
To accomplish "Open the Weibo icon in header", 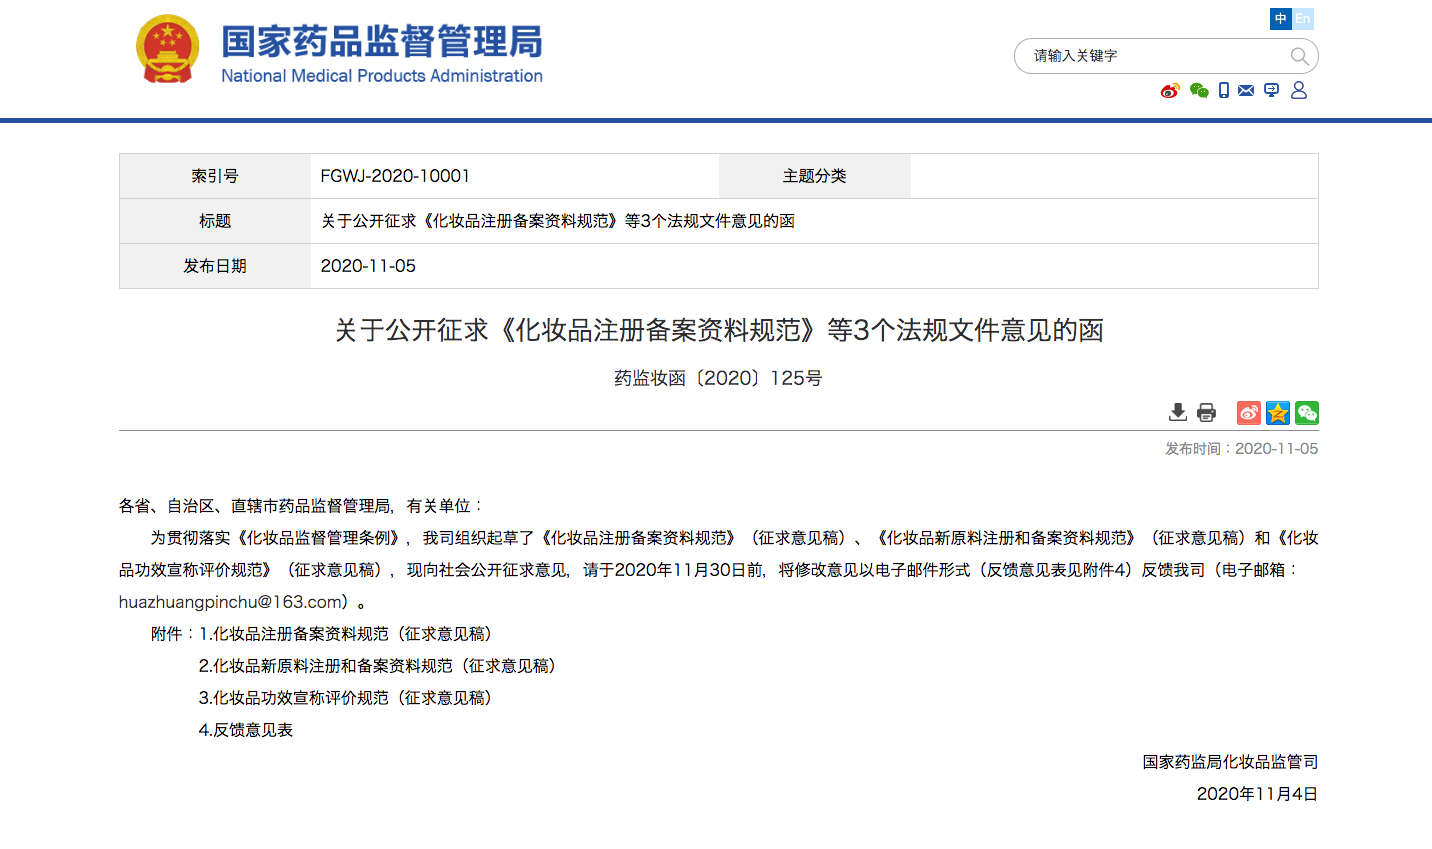I will point(1170,91).
